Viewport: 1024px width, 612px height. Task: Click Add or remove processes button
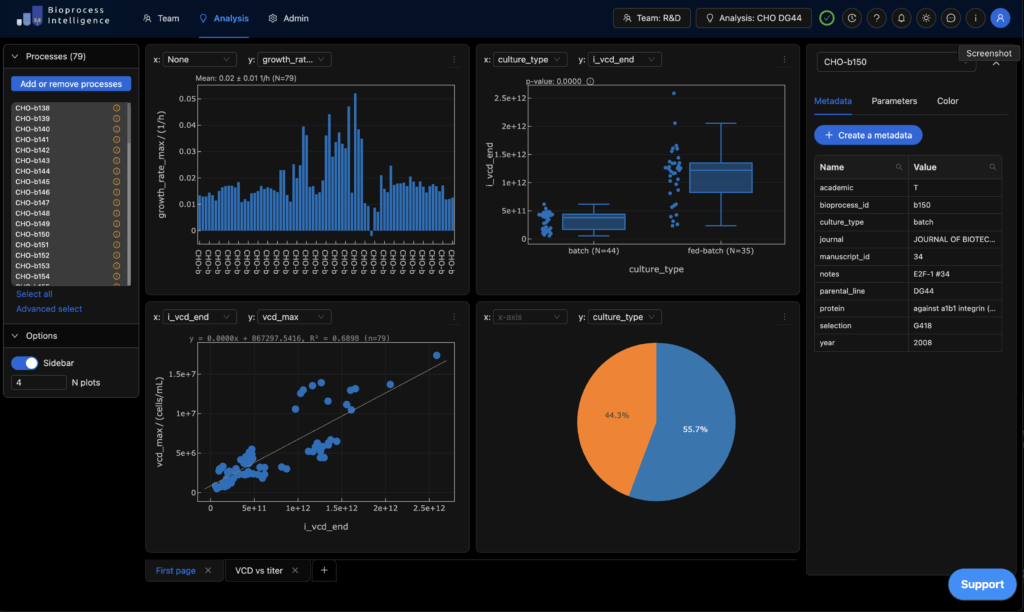coord(71,84)
